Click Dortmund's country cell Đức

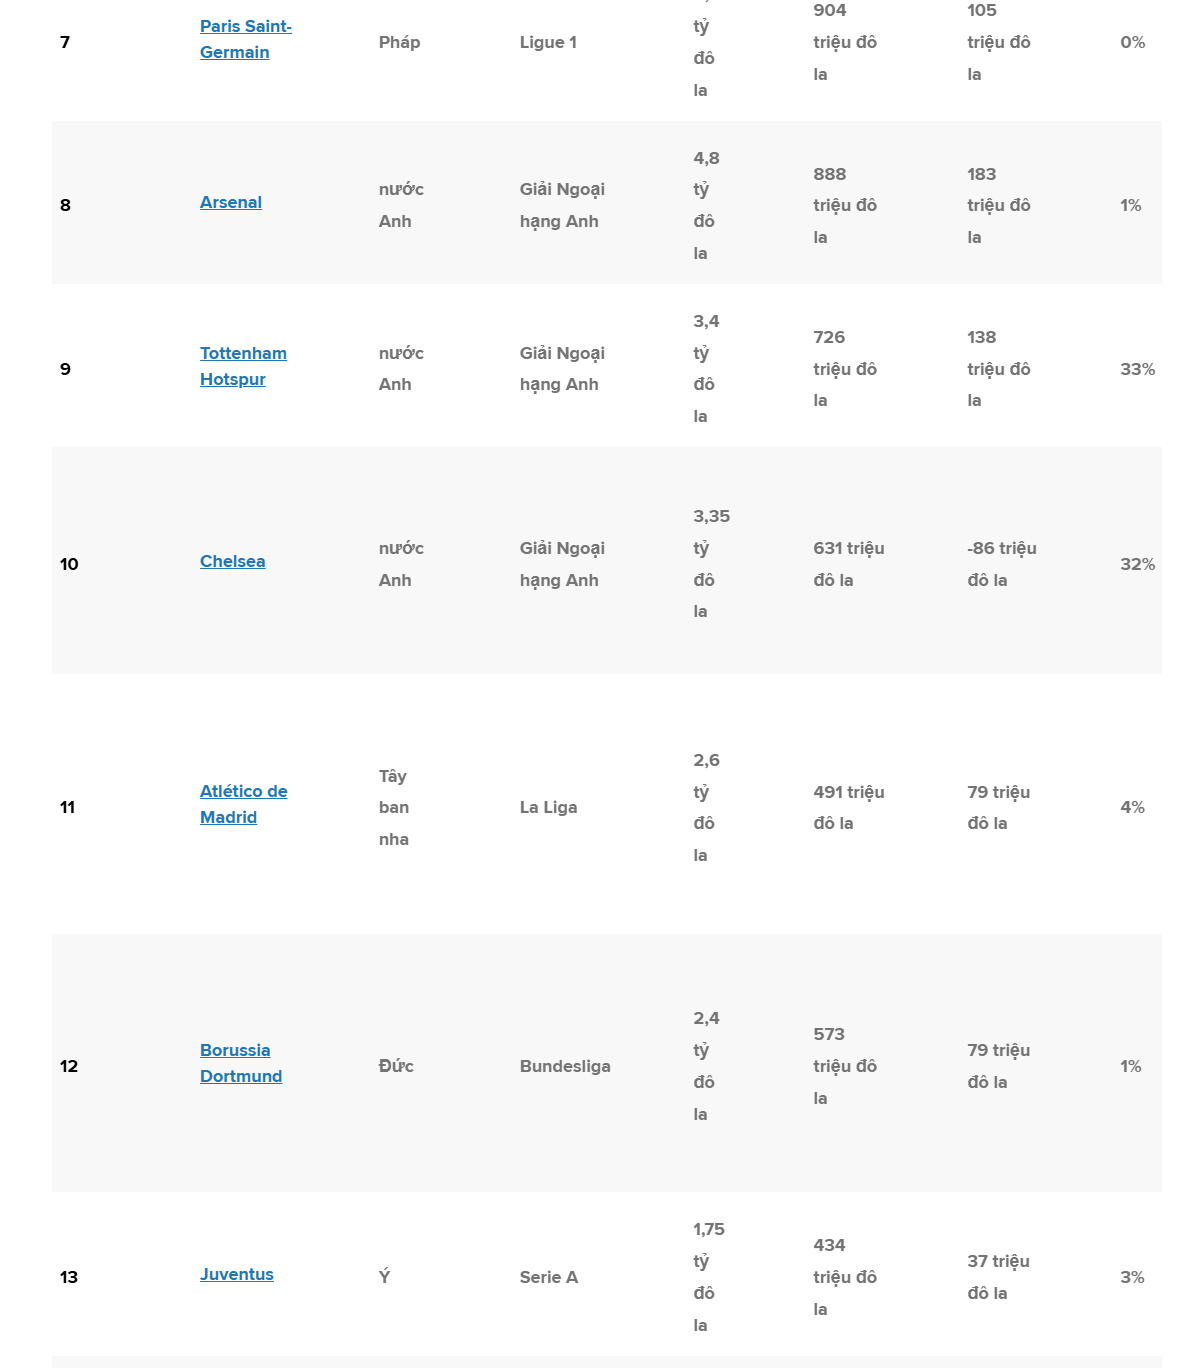point(396,1066)
